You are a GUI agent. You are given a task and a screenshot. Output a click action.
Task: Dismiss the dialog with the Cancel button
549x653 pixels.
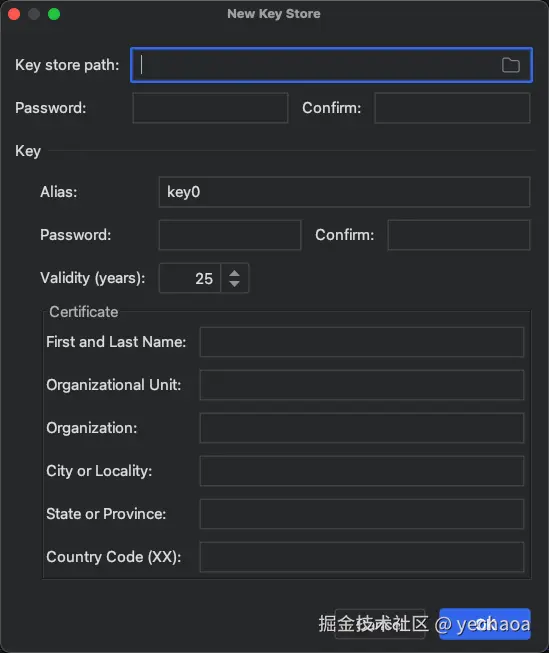point(380,624)
